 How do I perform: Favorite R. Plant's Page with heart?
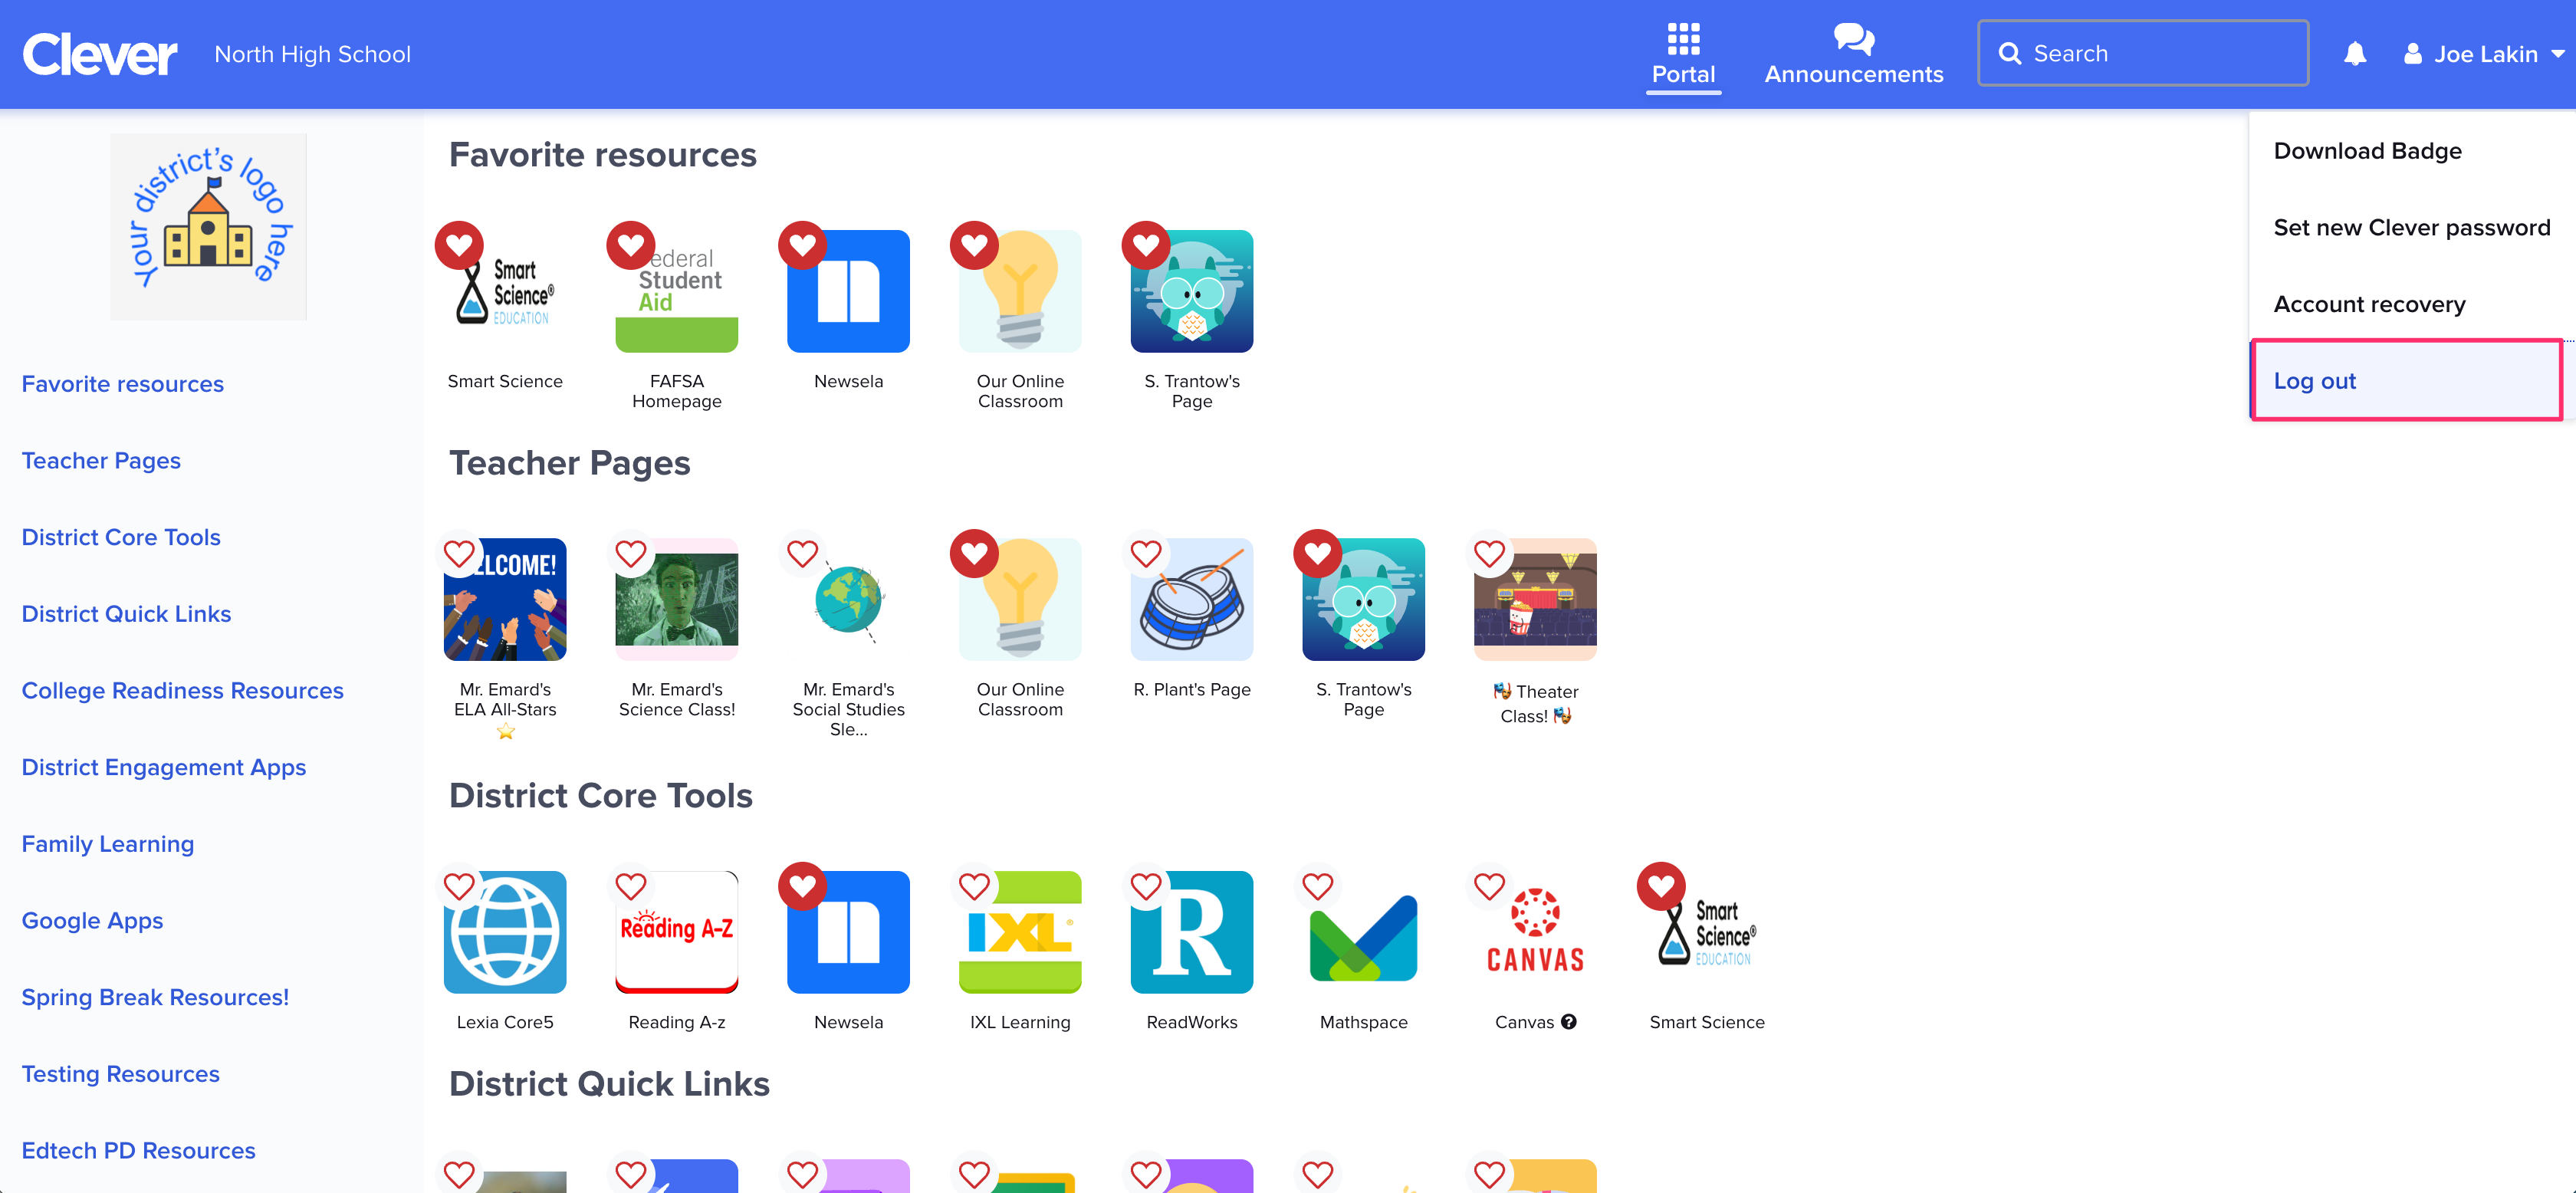coord(1146,553)
